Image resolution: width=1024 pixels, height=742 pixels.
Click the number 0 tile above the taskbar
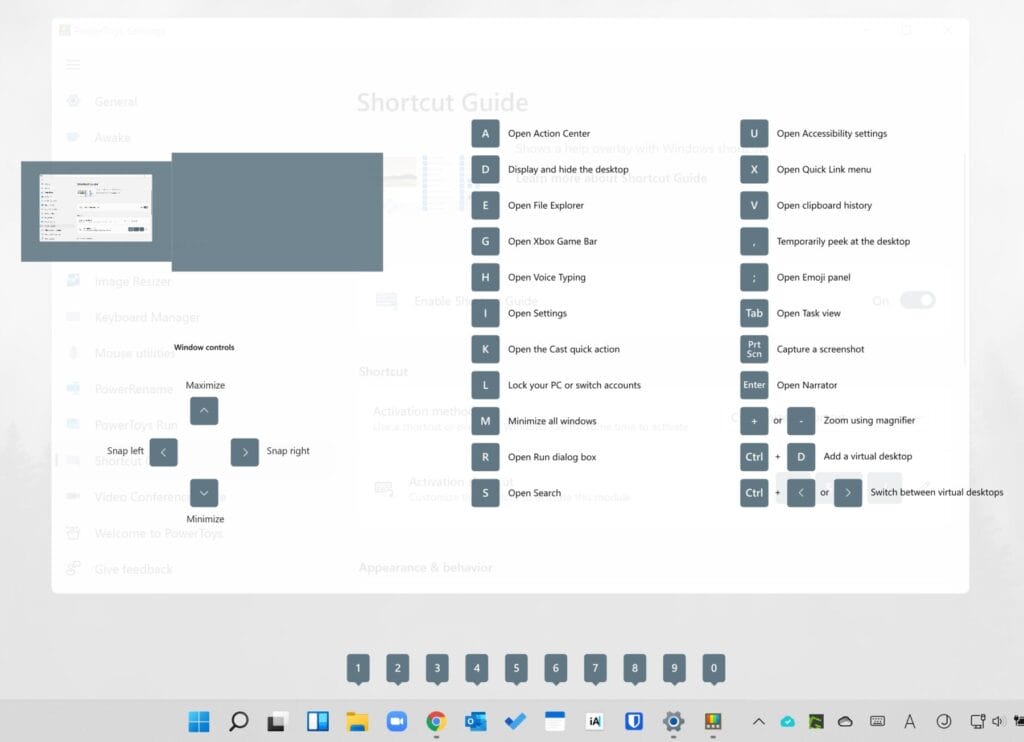pyautogui.click(x=714, y=668)
